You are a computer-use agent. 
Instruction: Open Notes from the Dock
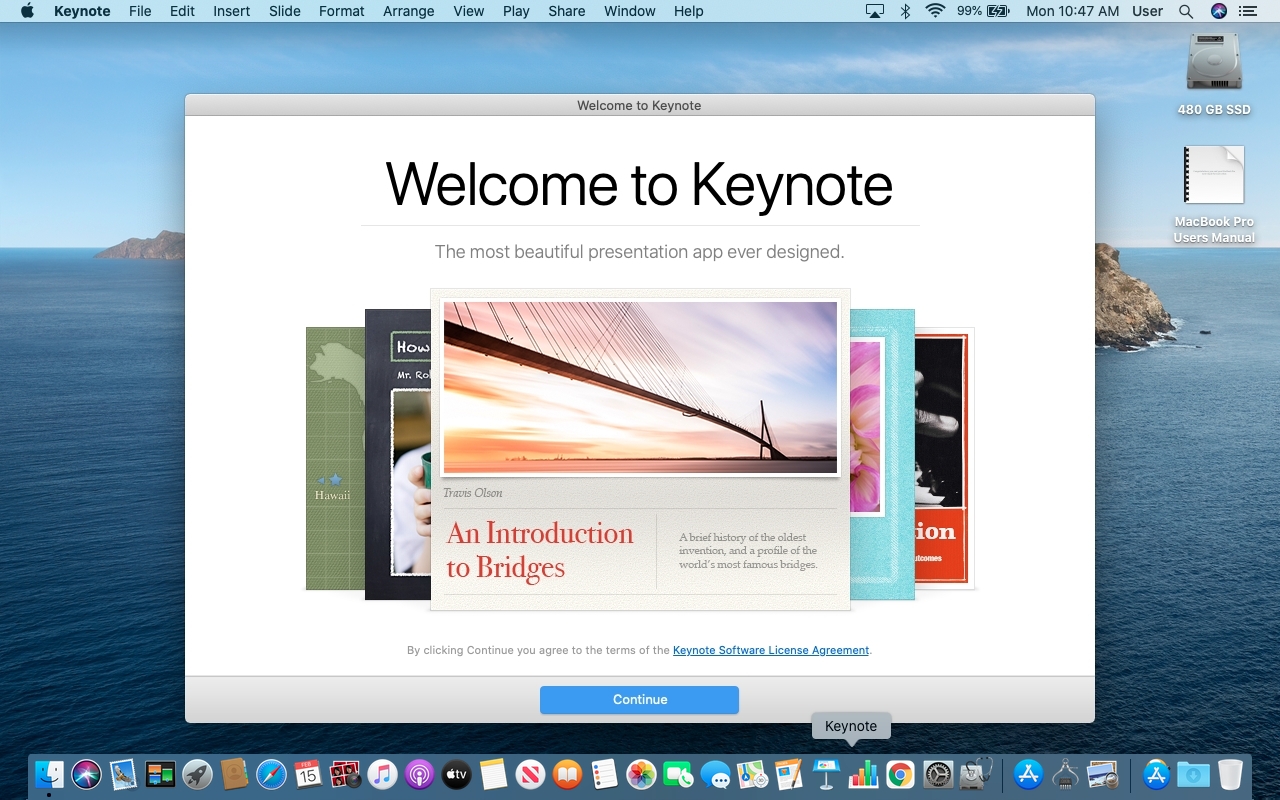(x=493, y=774)
